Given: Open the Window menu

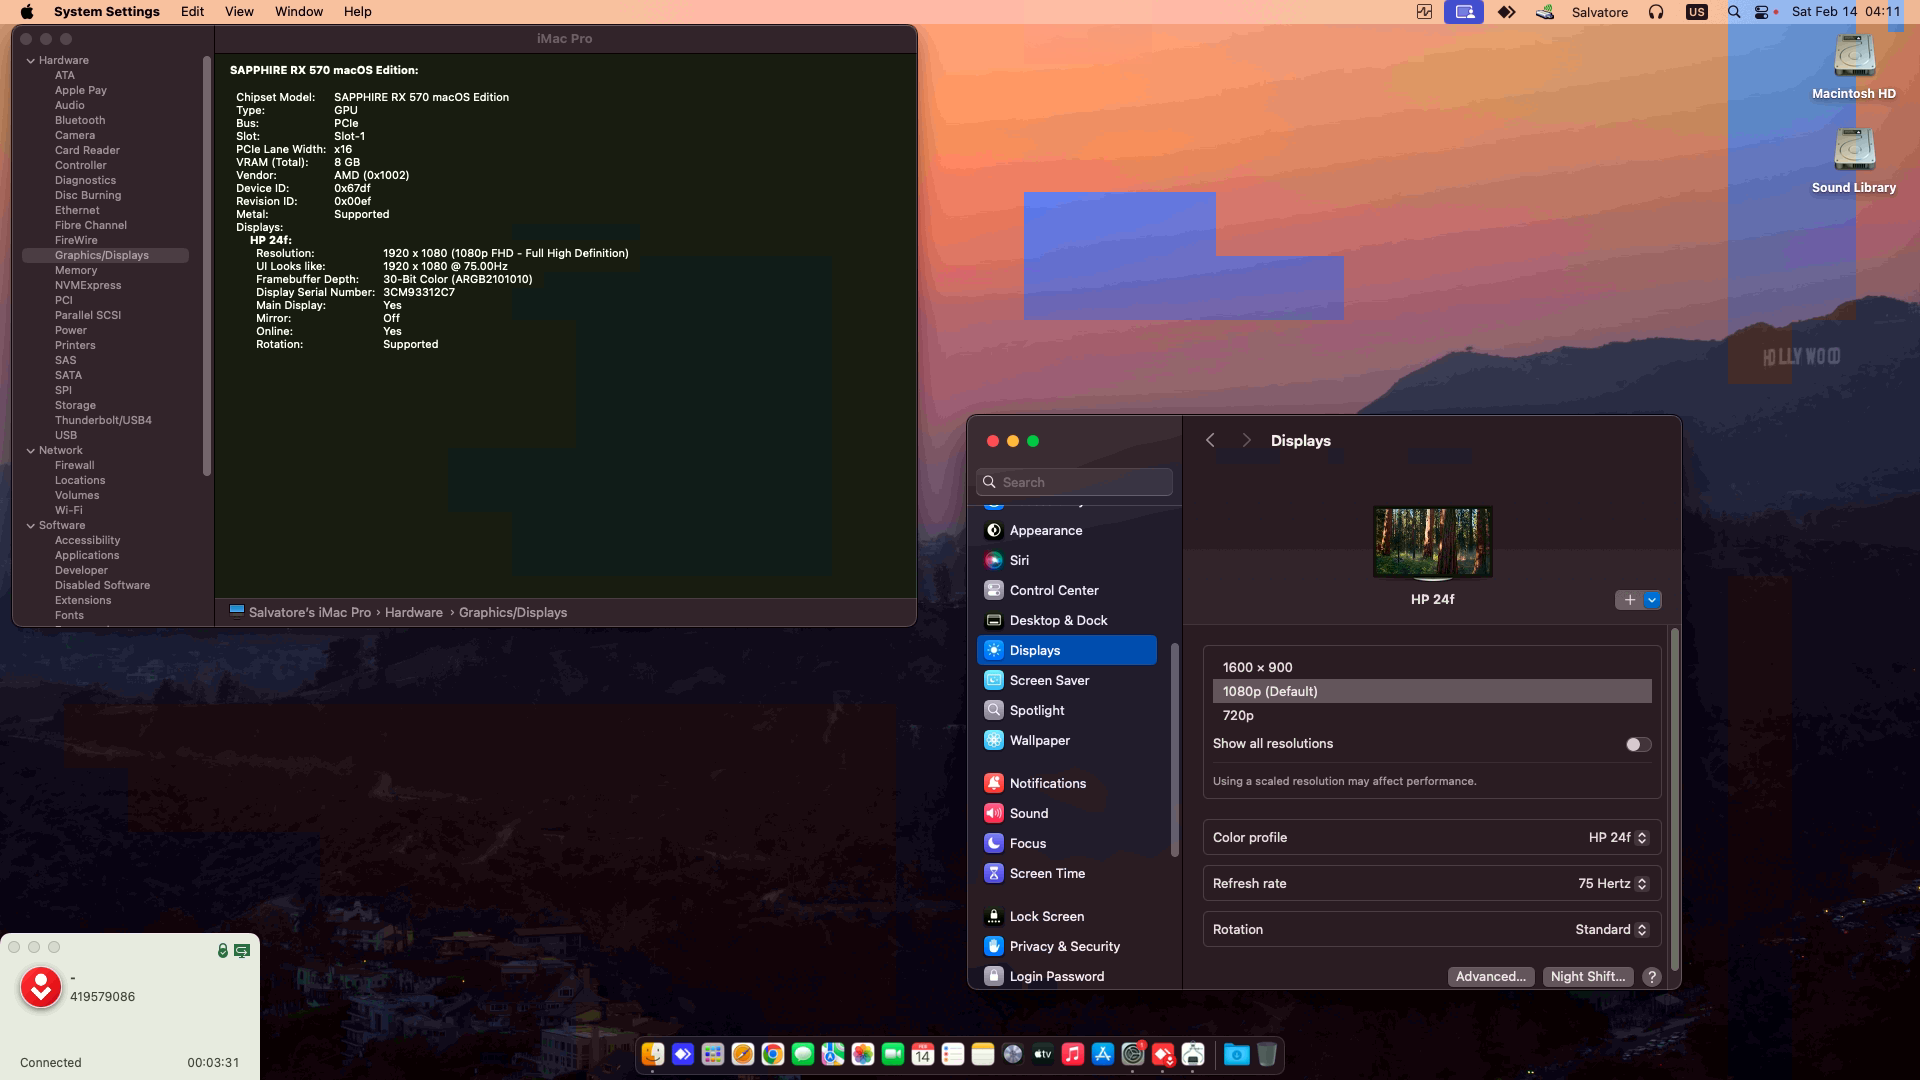Looking at the screenshot, I should (298, 12).
